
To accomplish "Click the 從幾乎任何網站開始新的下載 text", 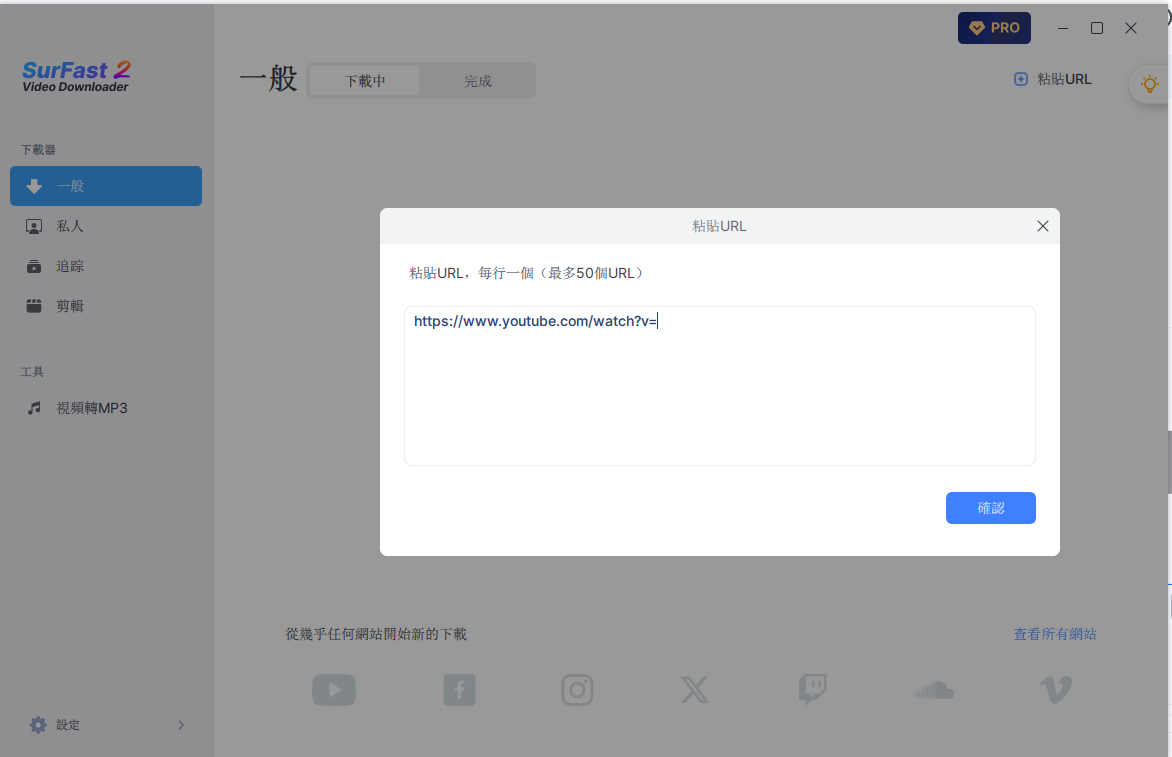I will click(376, 634).
